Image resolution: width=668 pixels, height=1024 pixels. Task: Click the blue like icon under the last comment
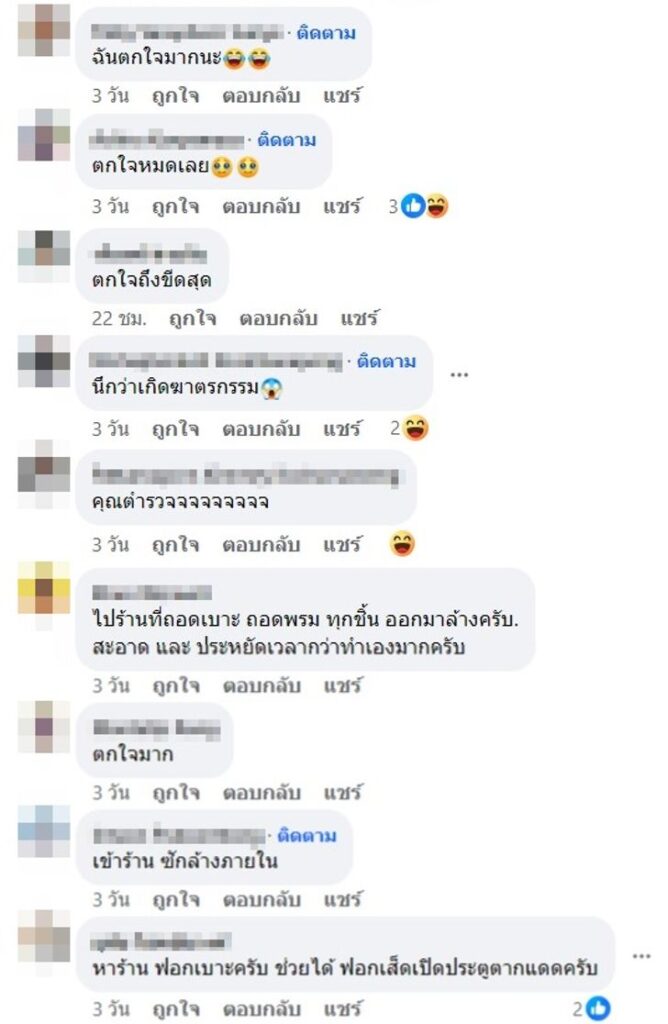(598, 1009)
